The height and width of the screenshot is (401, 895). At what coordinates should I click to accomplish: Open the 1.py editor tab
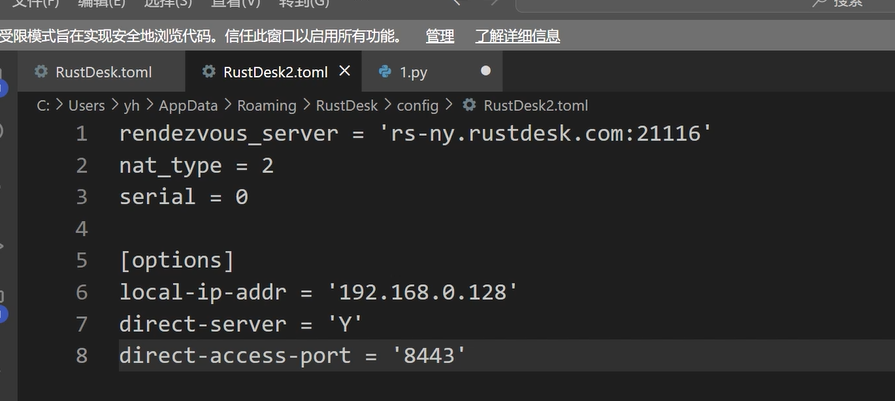[413, 72]
